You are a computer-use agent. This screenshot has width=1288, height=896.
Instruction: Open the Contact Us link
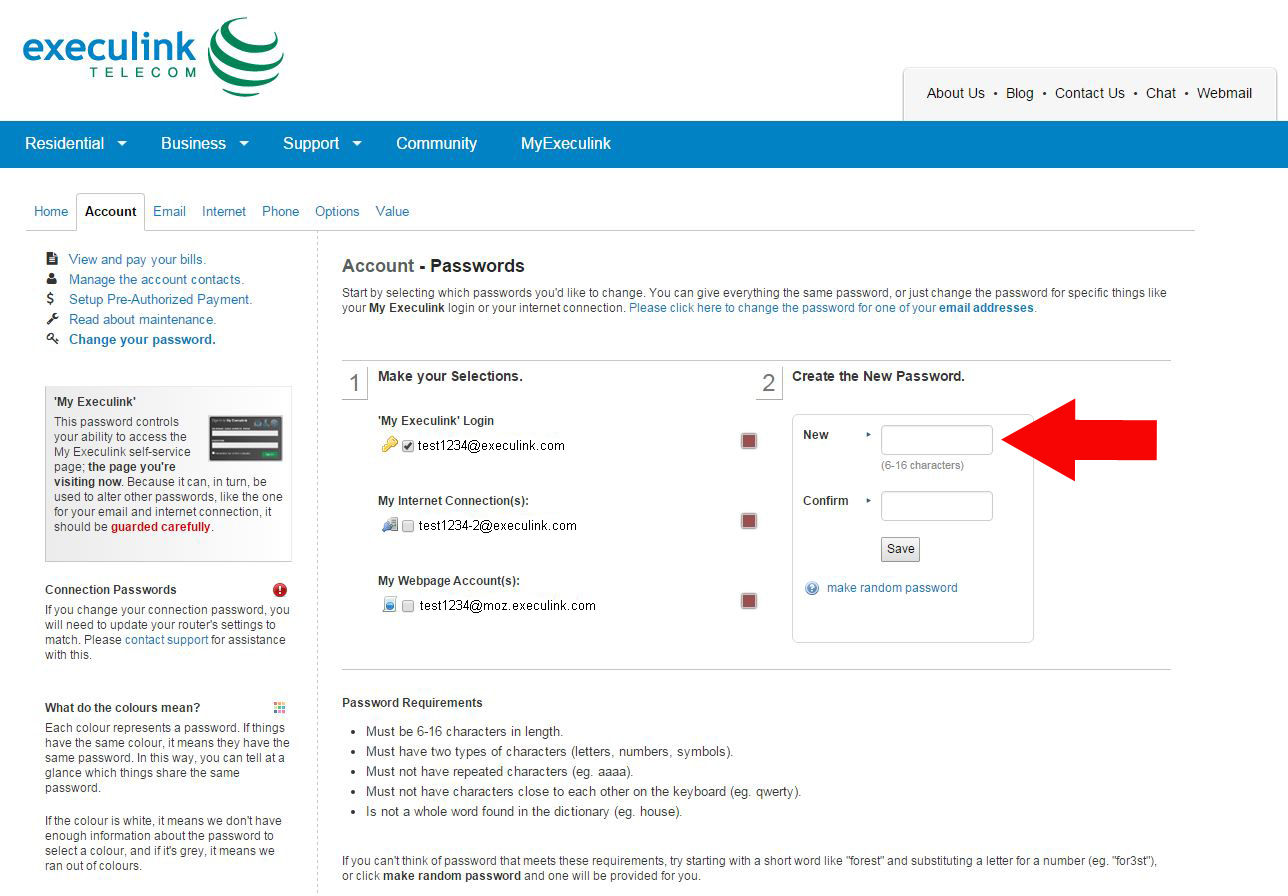(x=1090, y=93)
